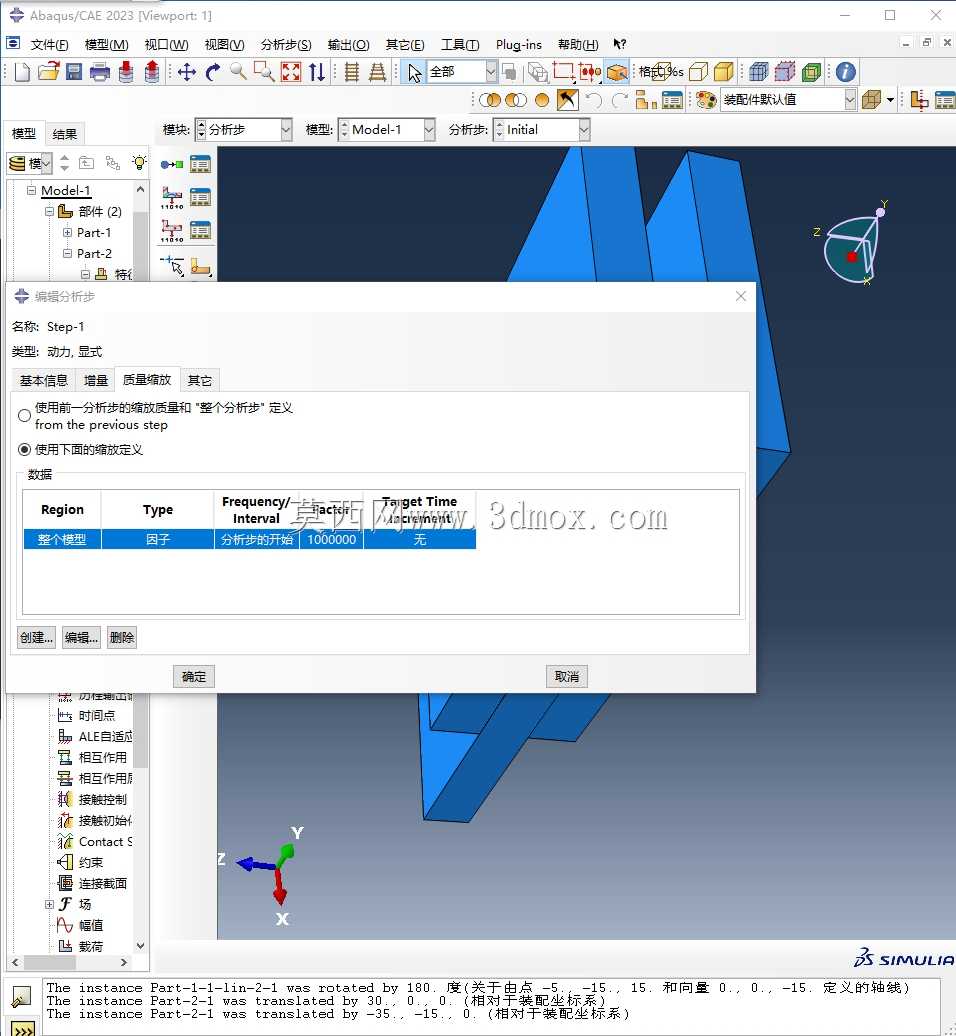
Task: Switch to the 增量 tab
Action: tap(96, 381)
